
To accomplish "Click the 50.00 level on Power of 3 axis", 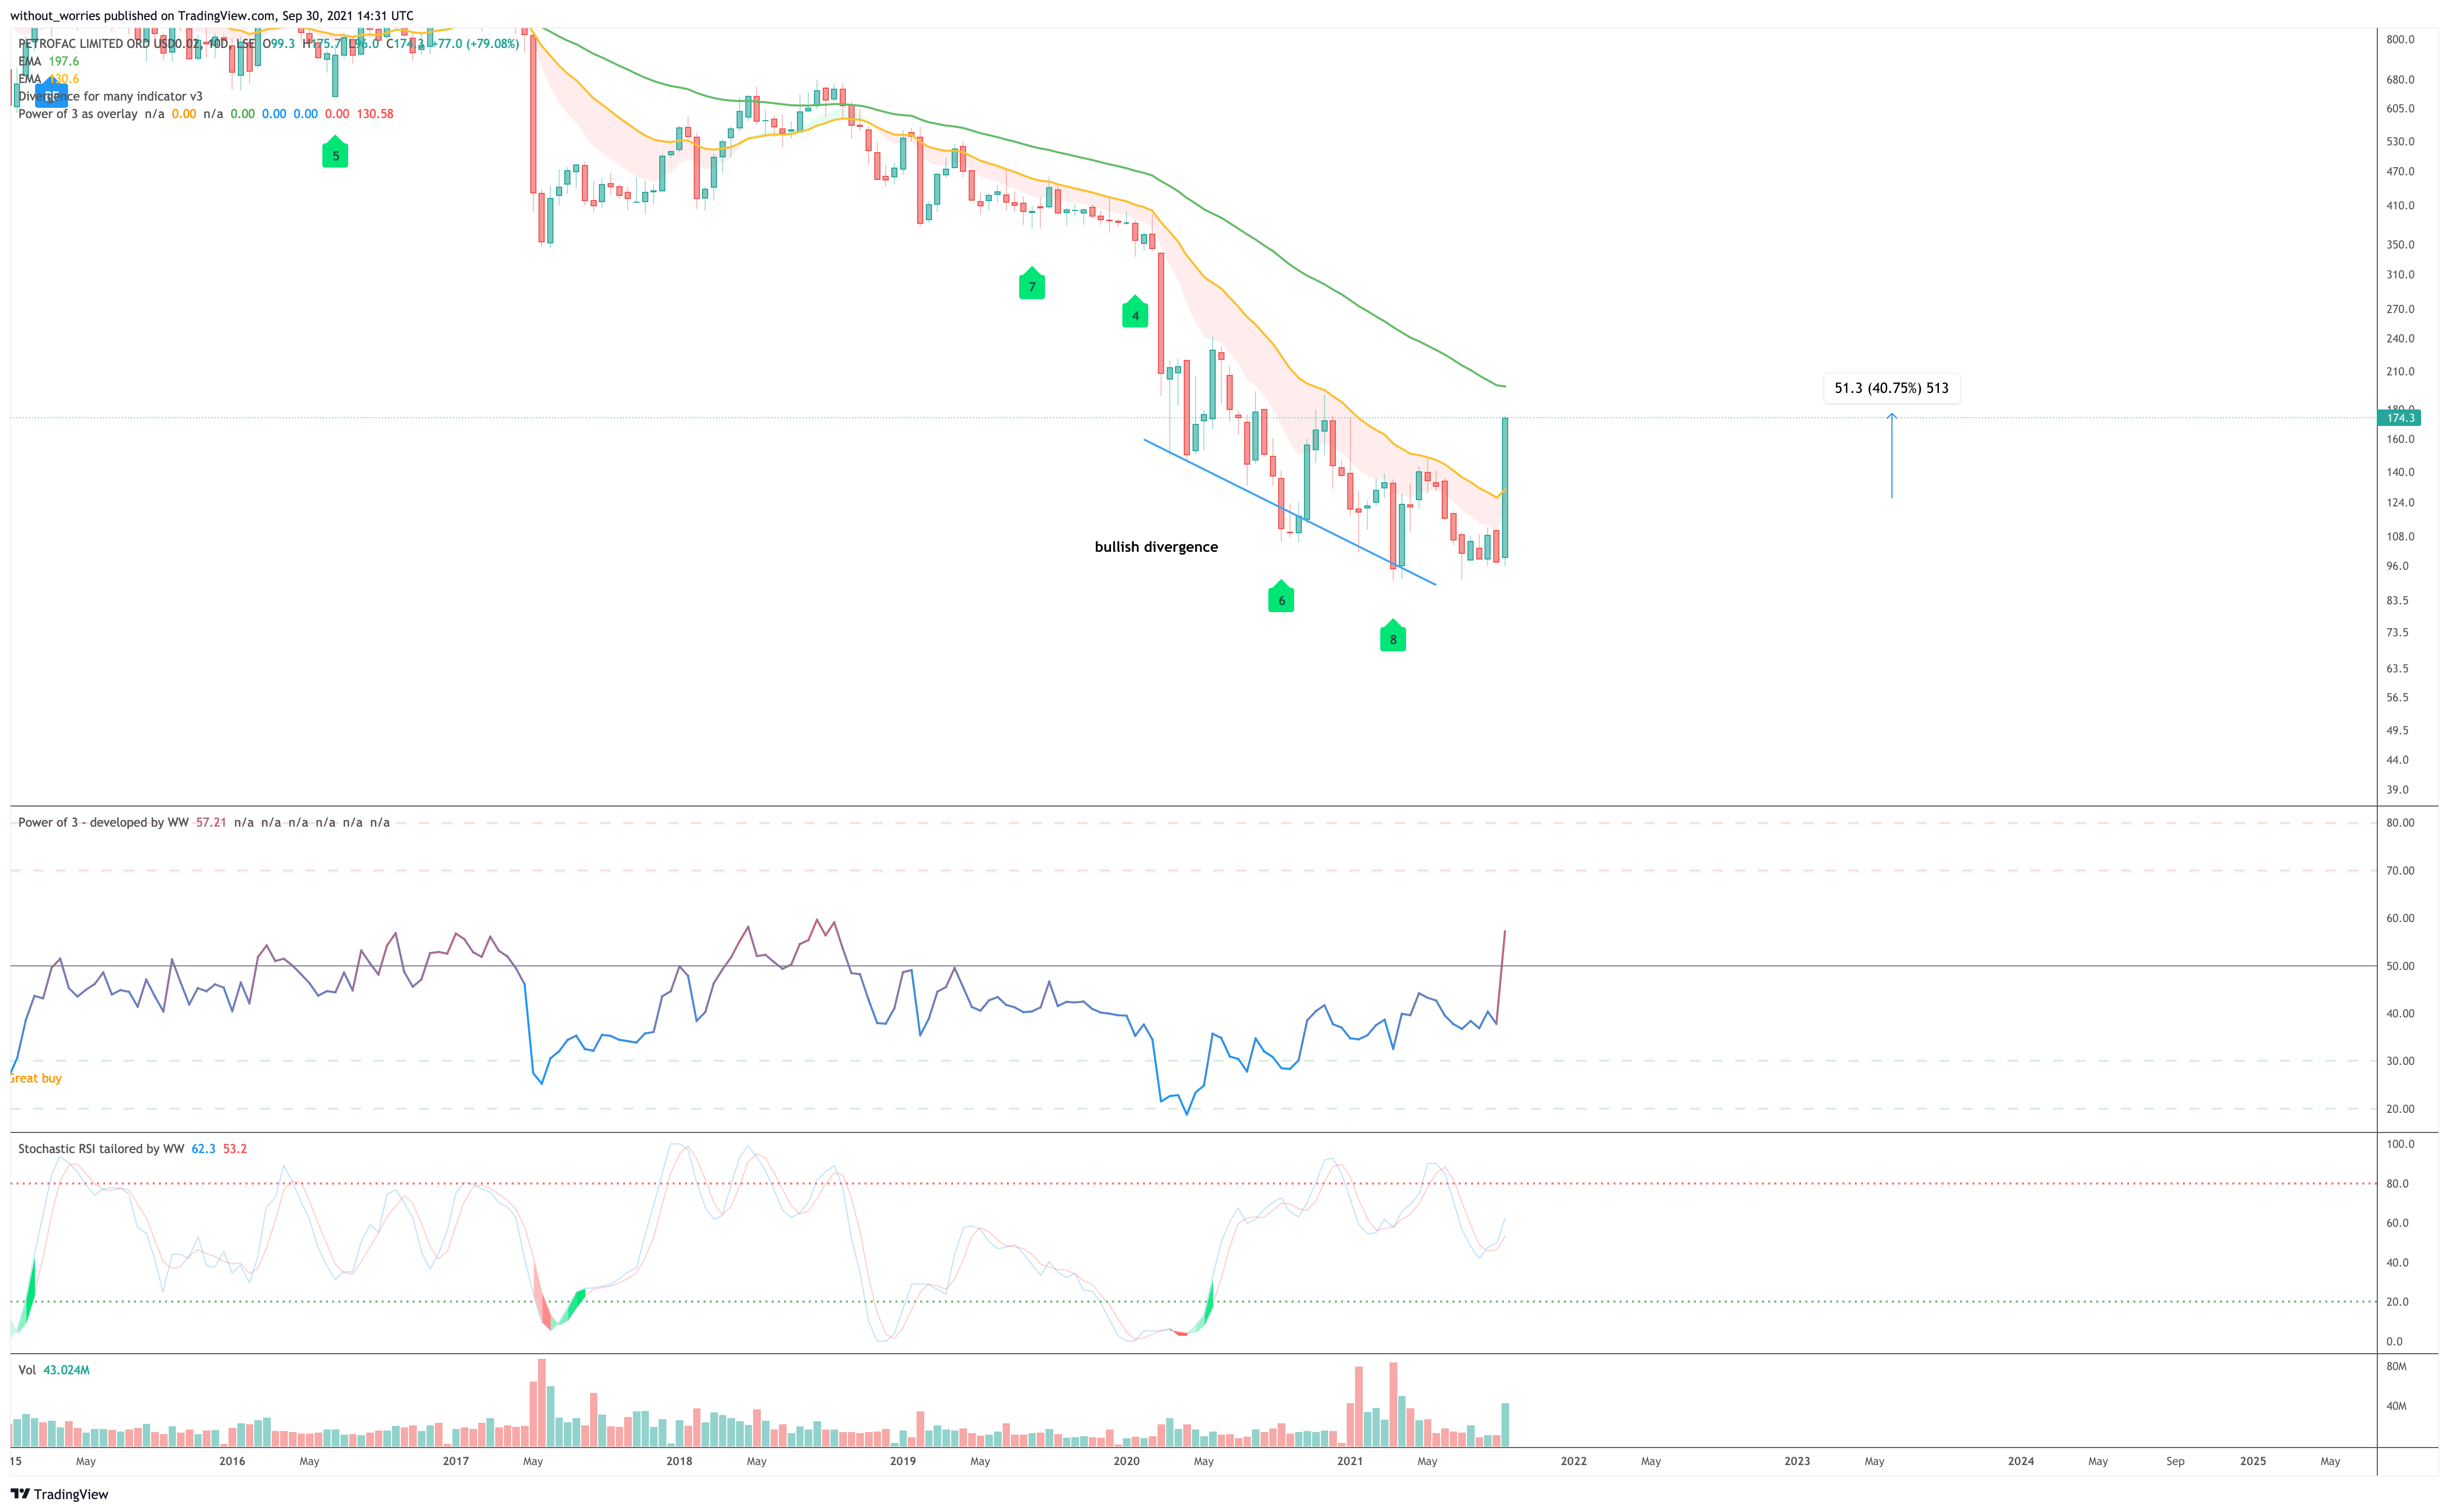I will [2400, 966].
